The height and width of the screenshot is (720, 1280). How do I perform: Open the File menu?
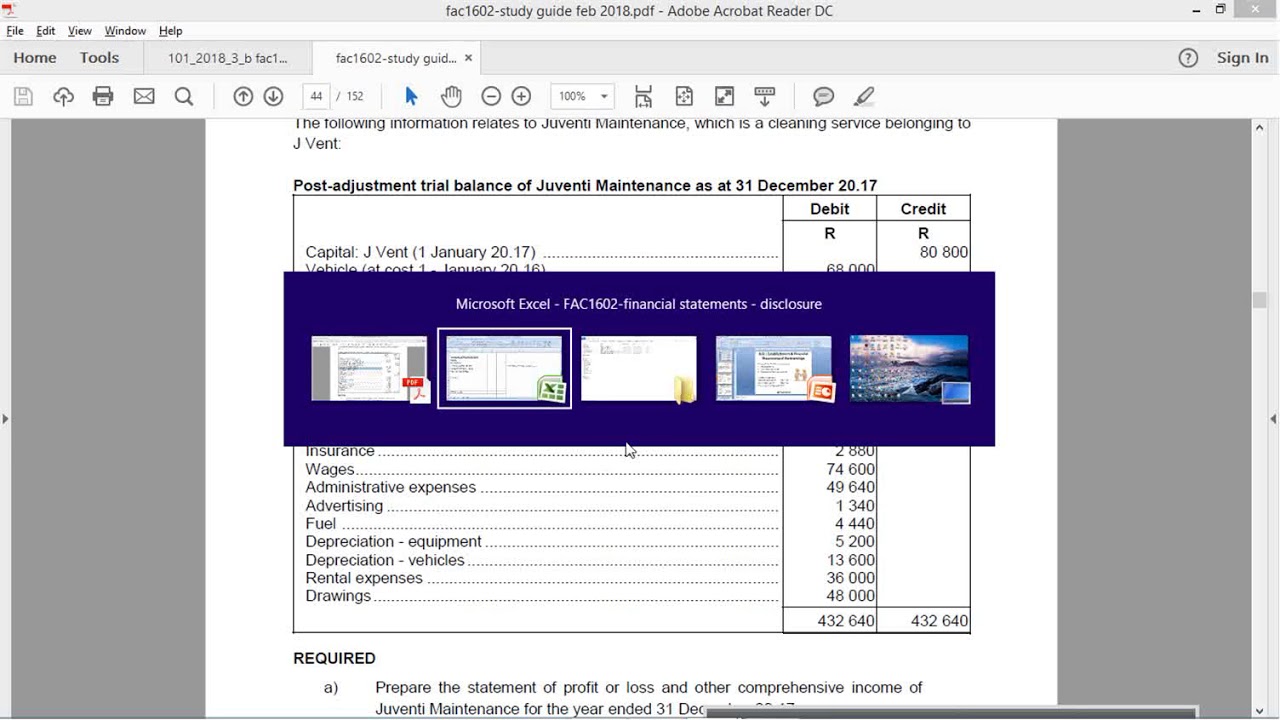15,31
